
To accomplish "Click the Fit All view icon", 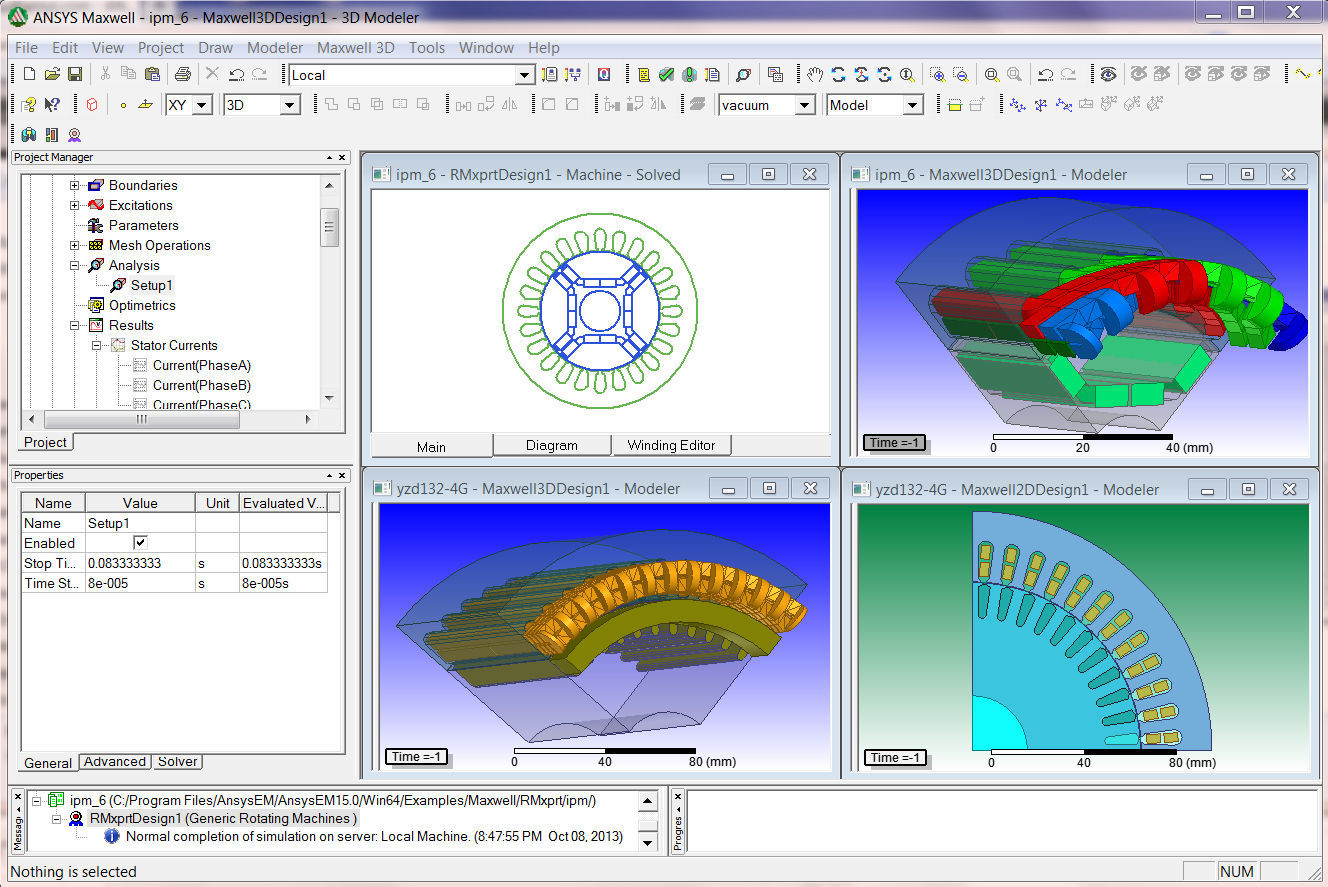I will tap(992, 73).
